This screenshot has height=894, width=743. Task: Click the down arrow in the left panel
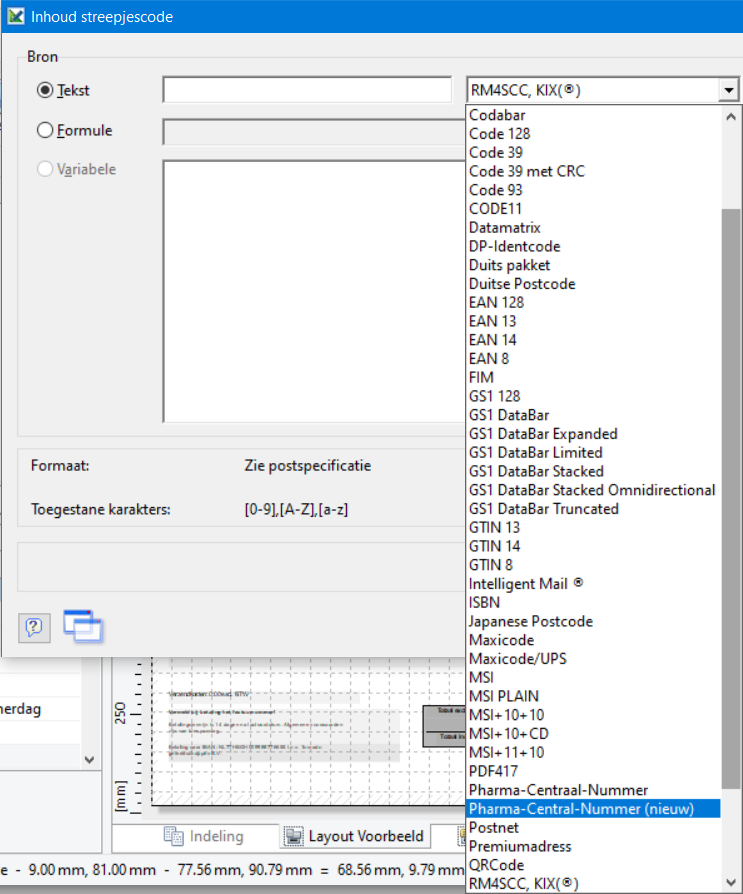tap(91, 759)
